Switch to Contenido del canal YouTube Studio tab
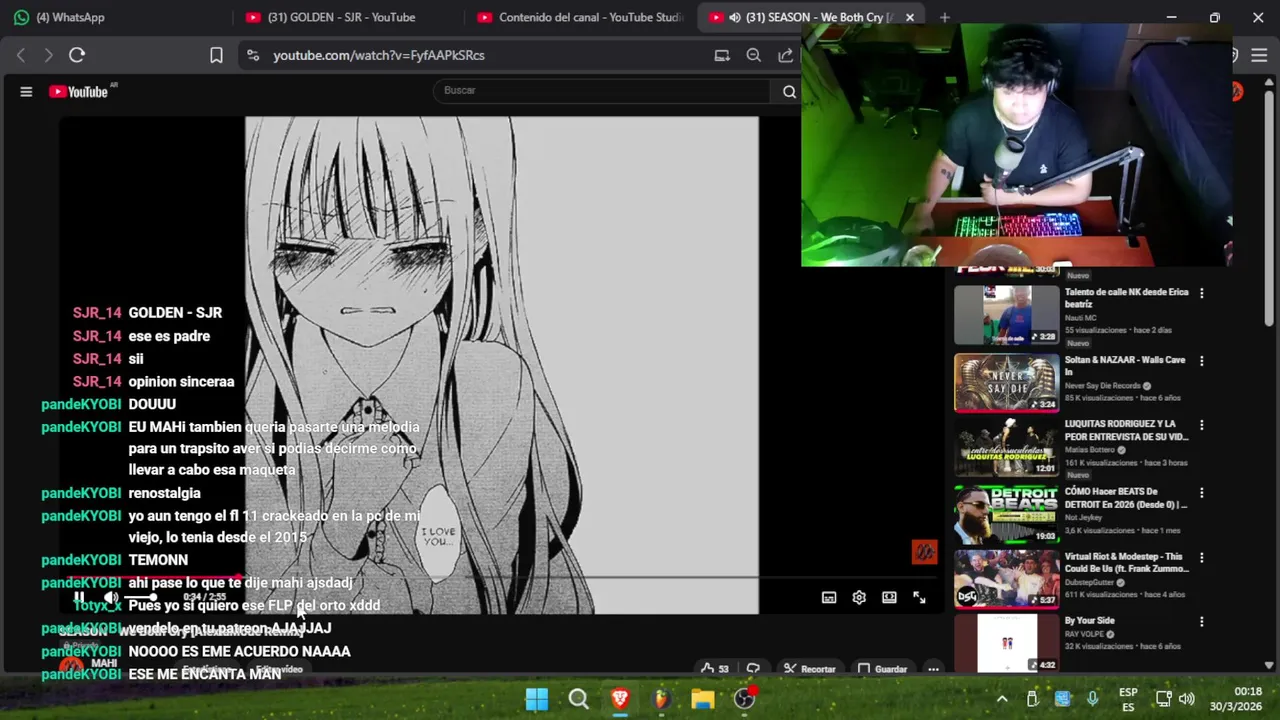Viewport: 1280px width, 720px height. click(x=580, y=17)
